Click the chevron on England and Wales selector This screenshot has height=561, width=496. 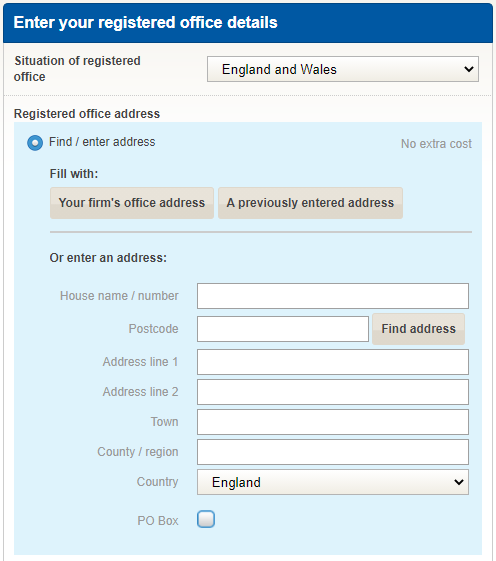pyautogui.click(x=469, y=69)
